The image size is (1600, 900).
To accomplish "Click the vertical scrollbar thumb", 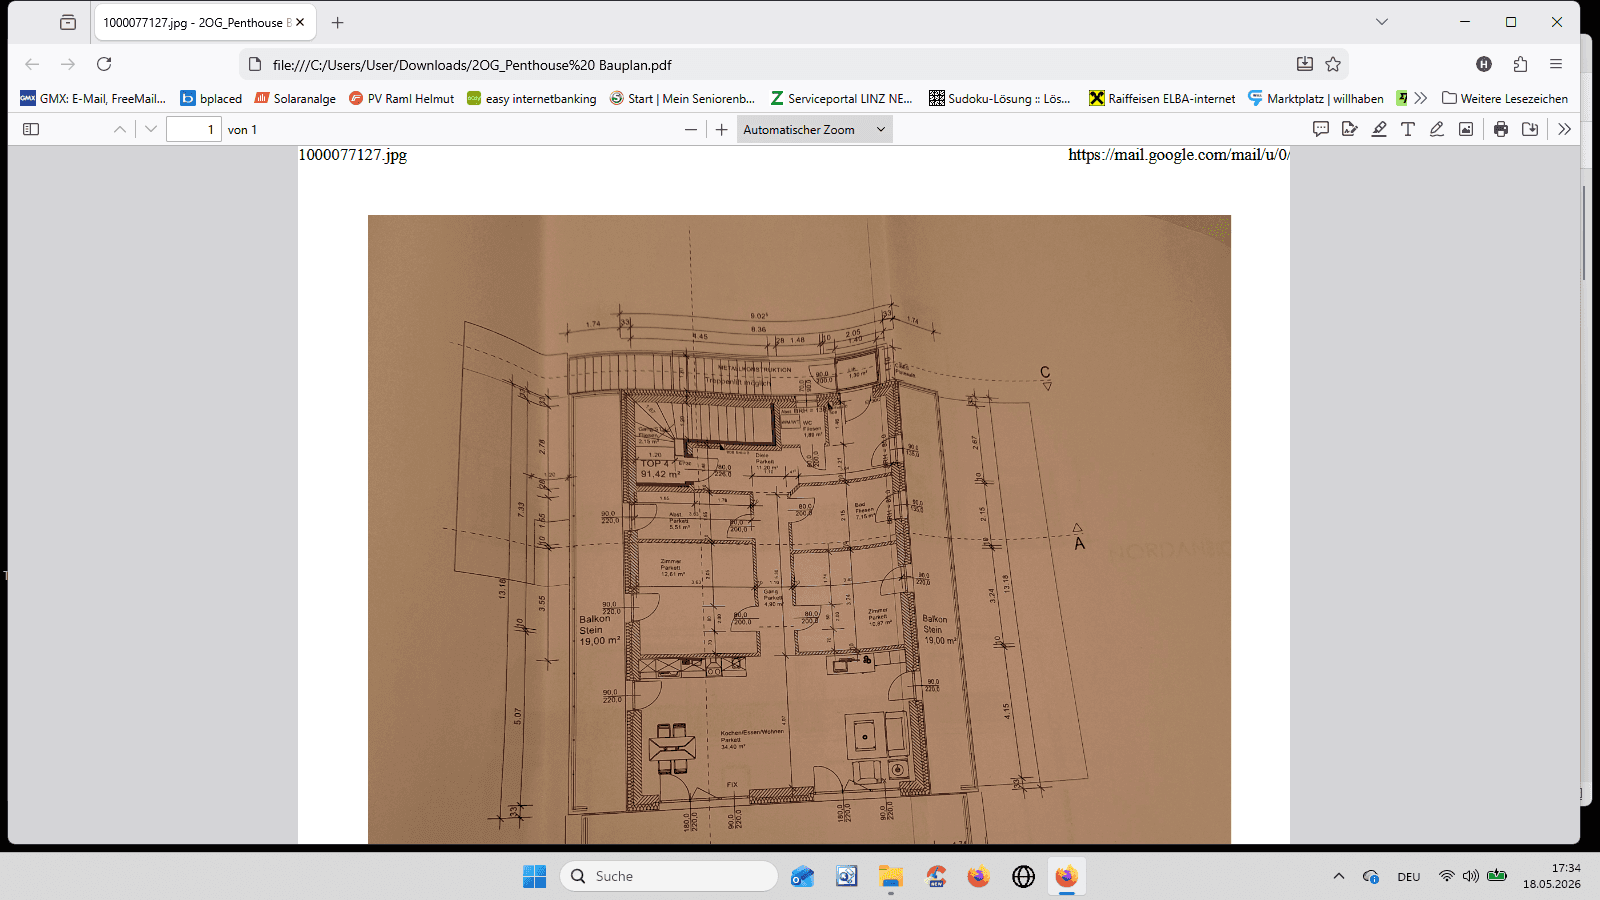I will point(1583,232).
